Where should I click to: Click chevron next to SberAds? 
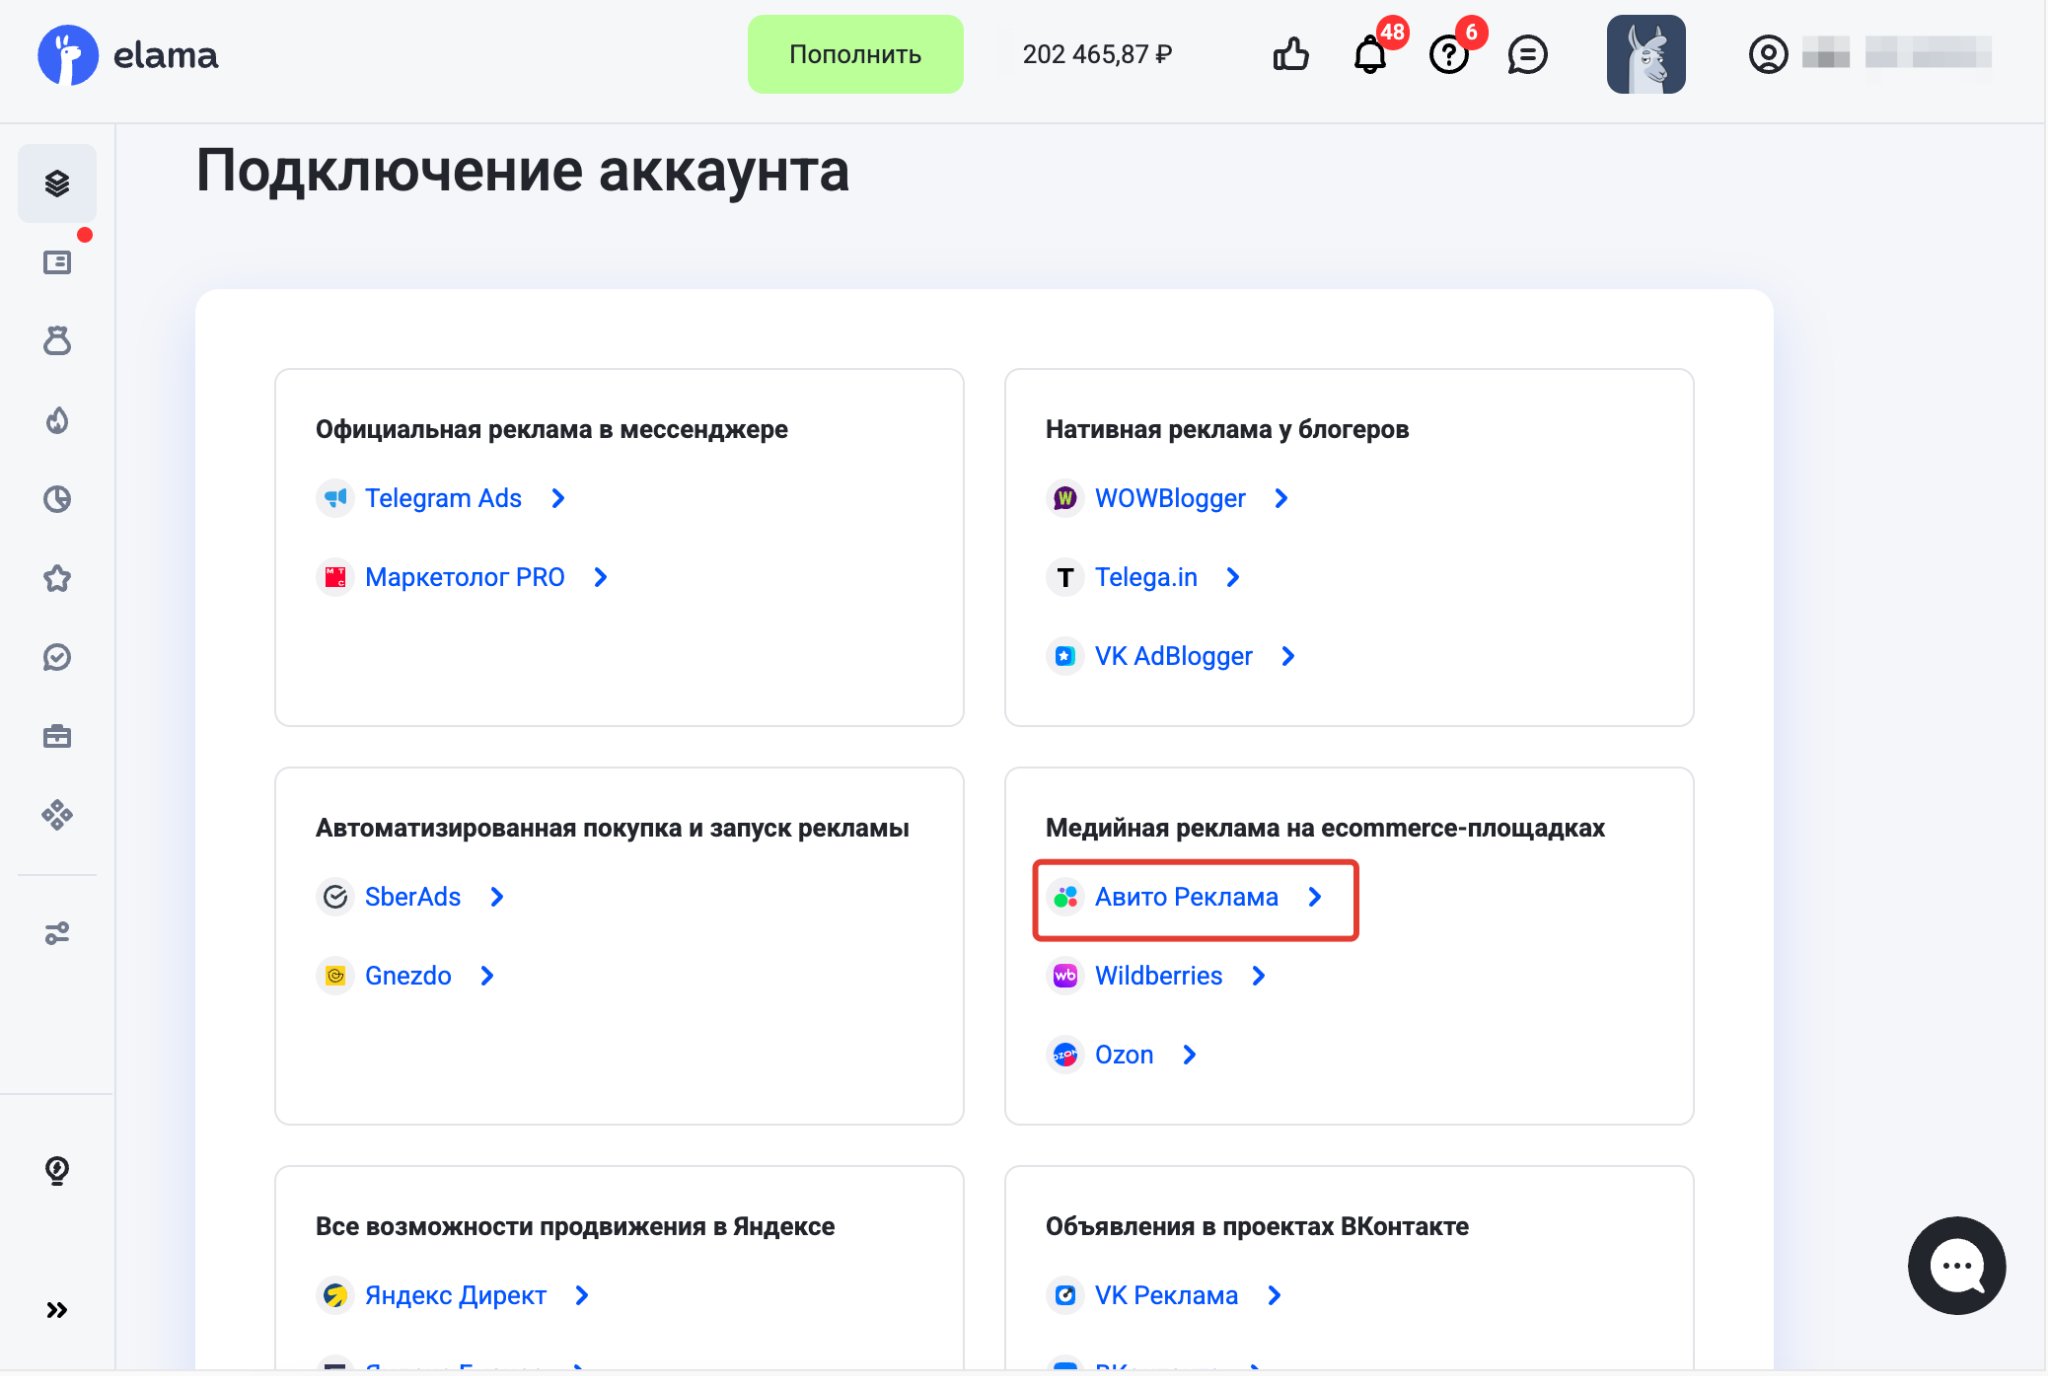[x=496, y=896]
